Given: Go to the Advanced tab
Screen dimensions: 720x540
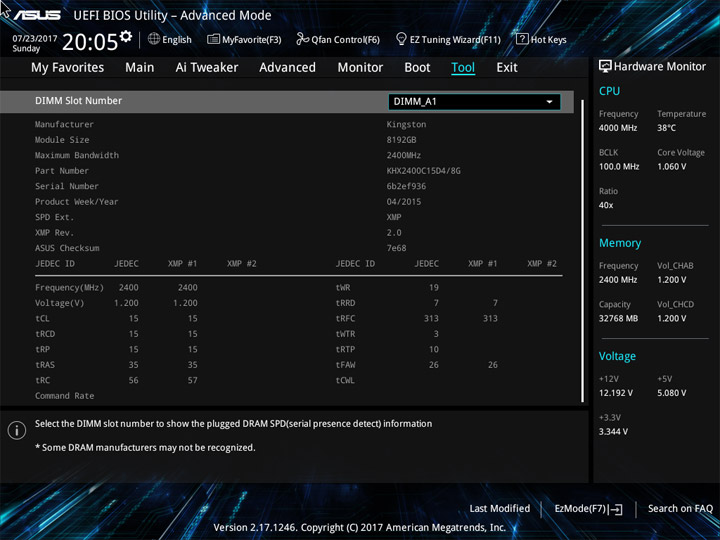Looking at the screenshot, I should pos(287,68).
